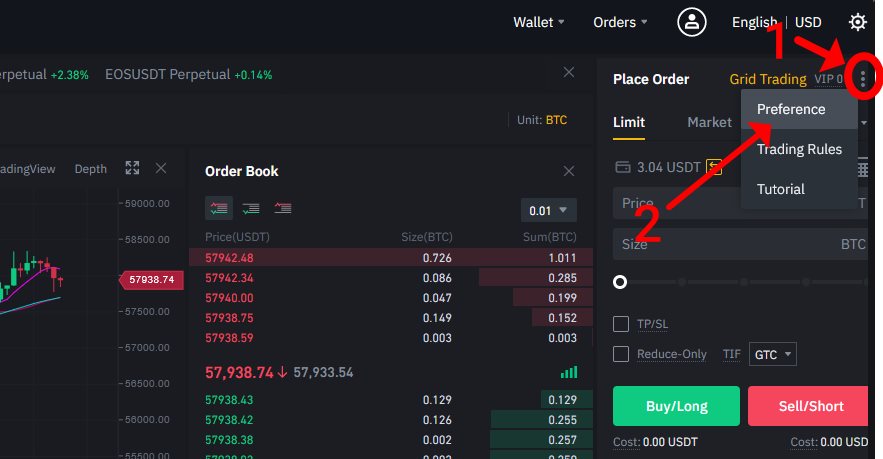The width and height of the screenshot is (883, 459).
Task: Close the chart panel
Action: click(161, 168)
